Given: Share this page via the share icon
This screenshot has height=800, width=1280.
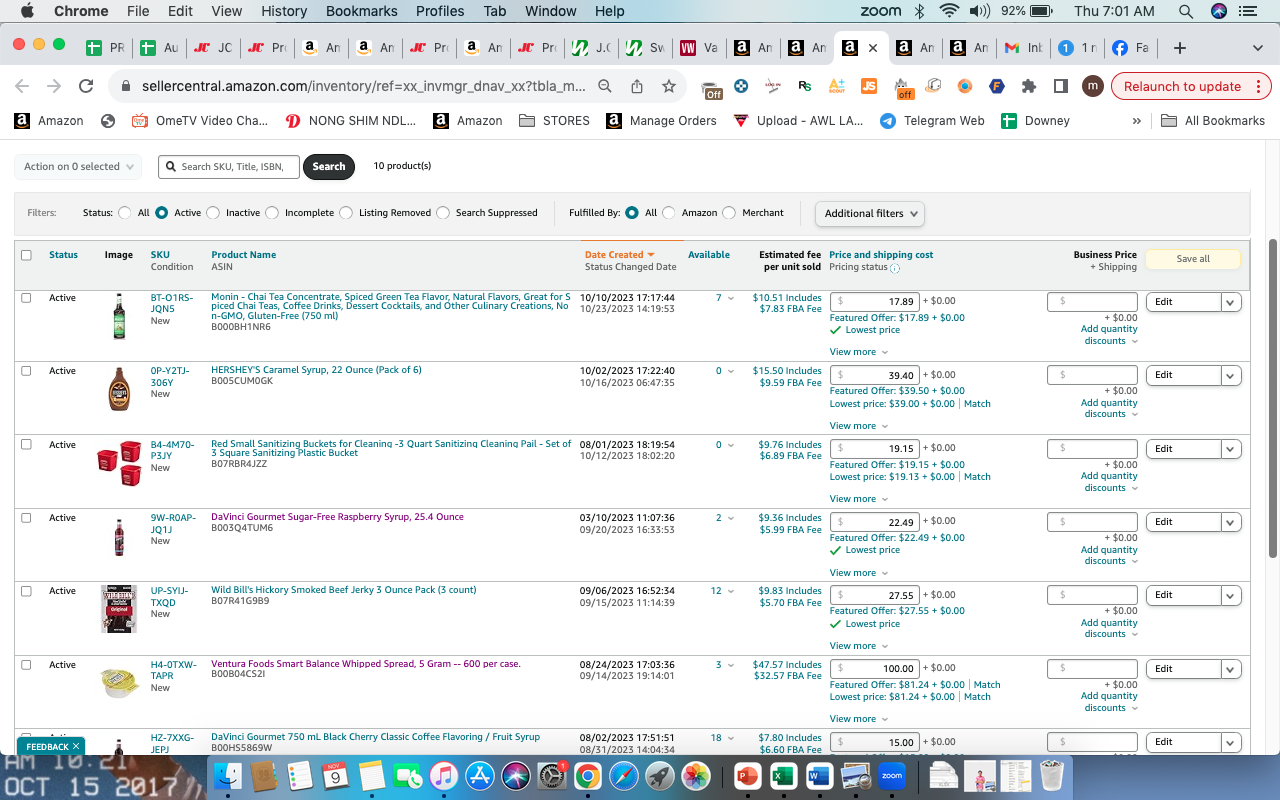Looking at the screenshot, I should [x=637, y=86].
